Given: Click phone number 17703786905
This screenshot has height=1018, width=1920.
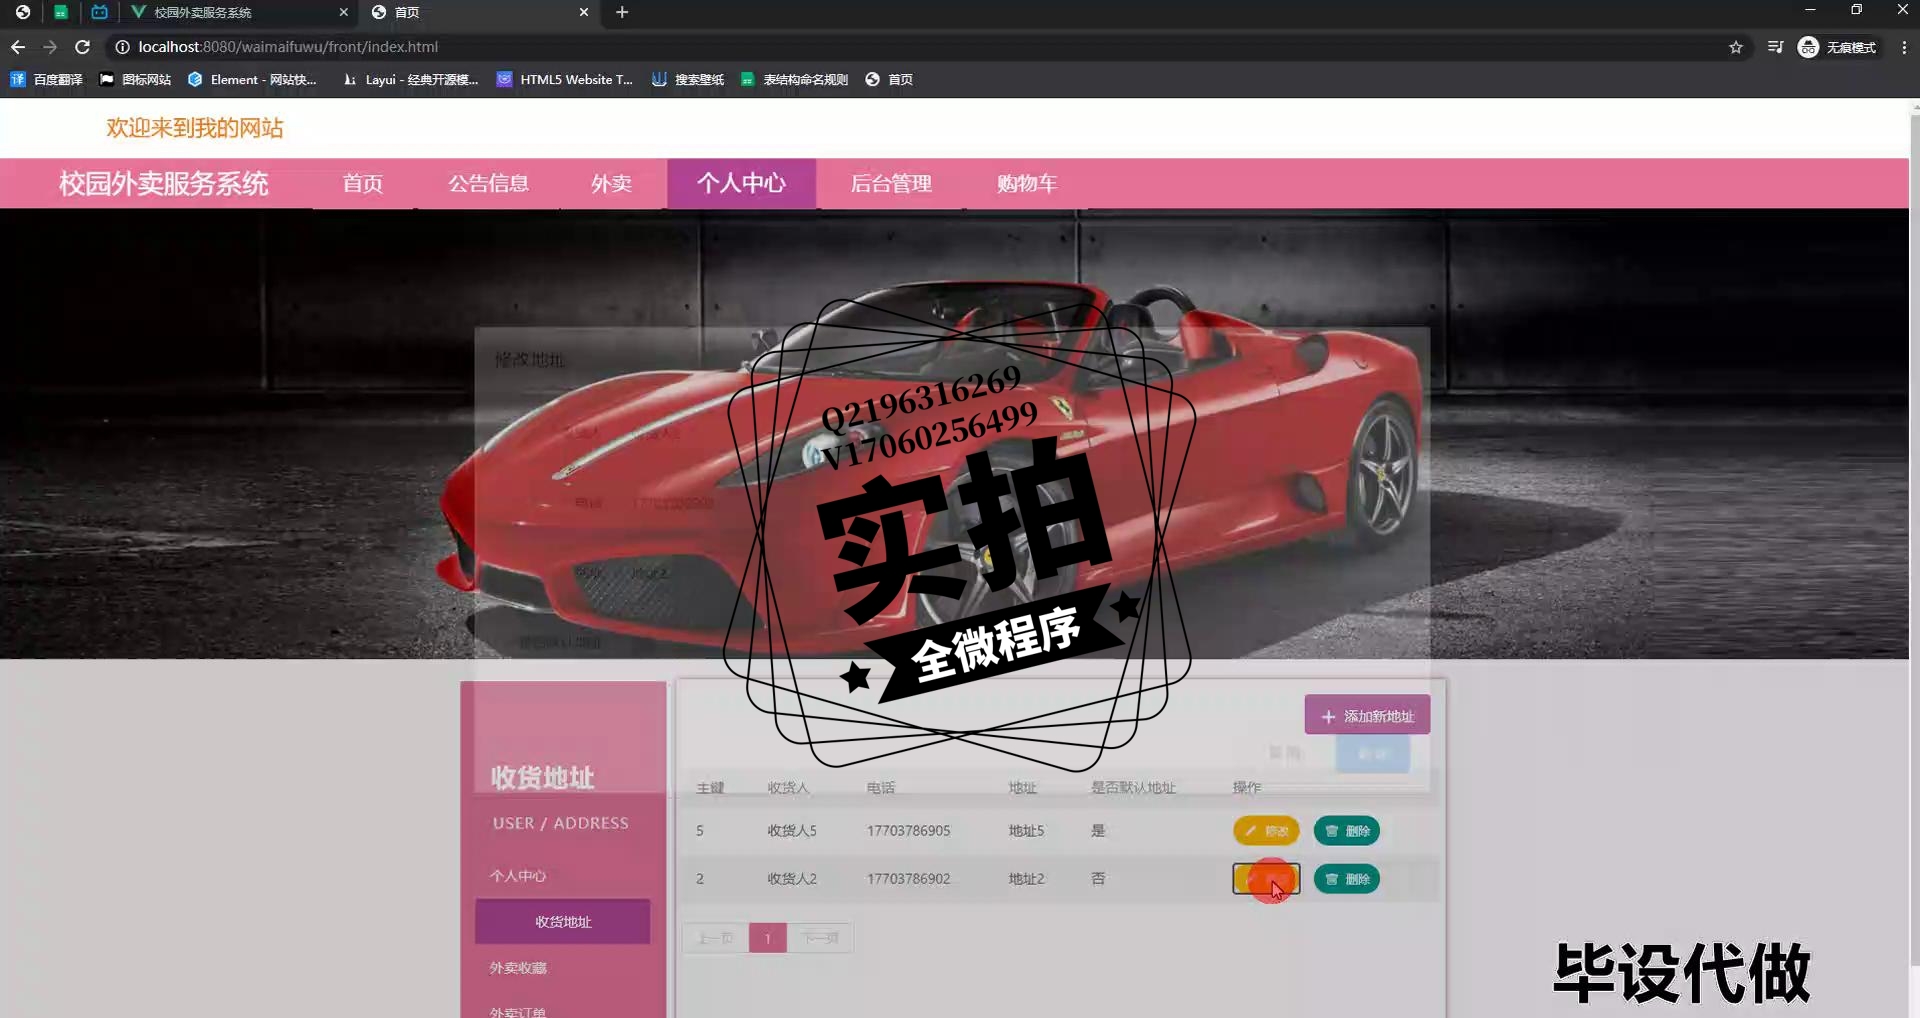Looking at the screenshot, I should [908, 830].
